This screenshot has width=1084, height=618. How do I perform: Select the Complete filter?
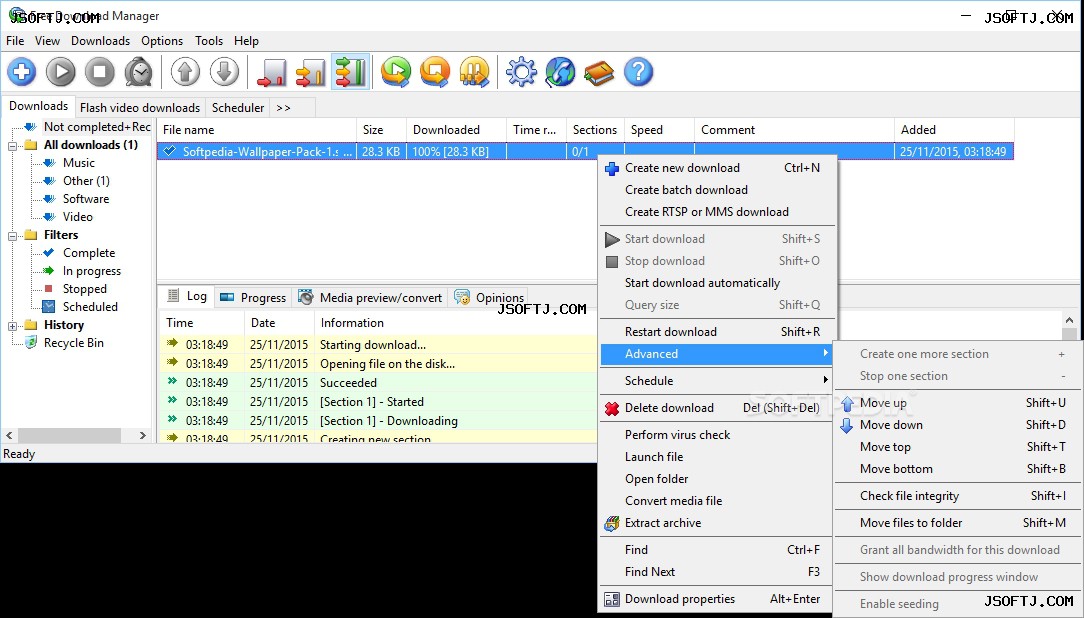[x=88, y=253]
